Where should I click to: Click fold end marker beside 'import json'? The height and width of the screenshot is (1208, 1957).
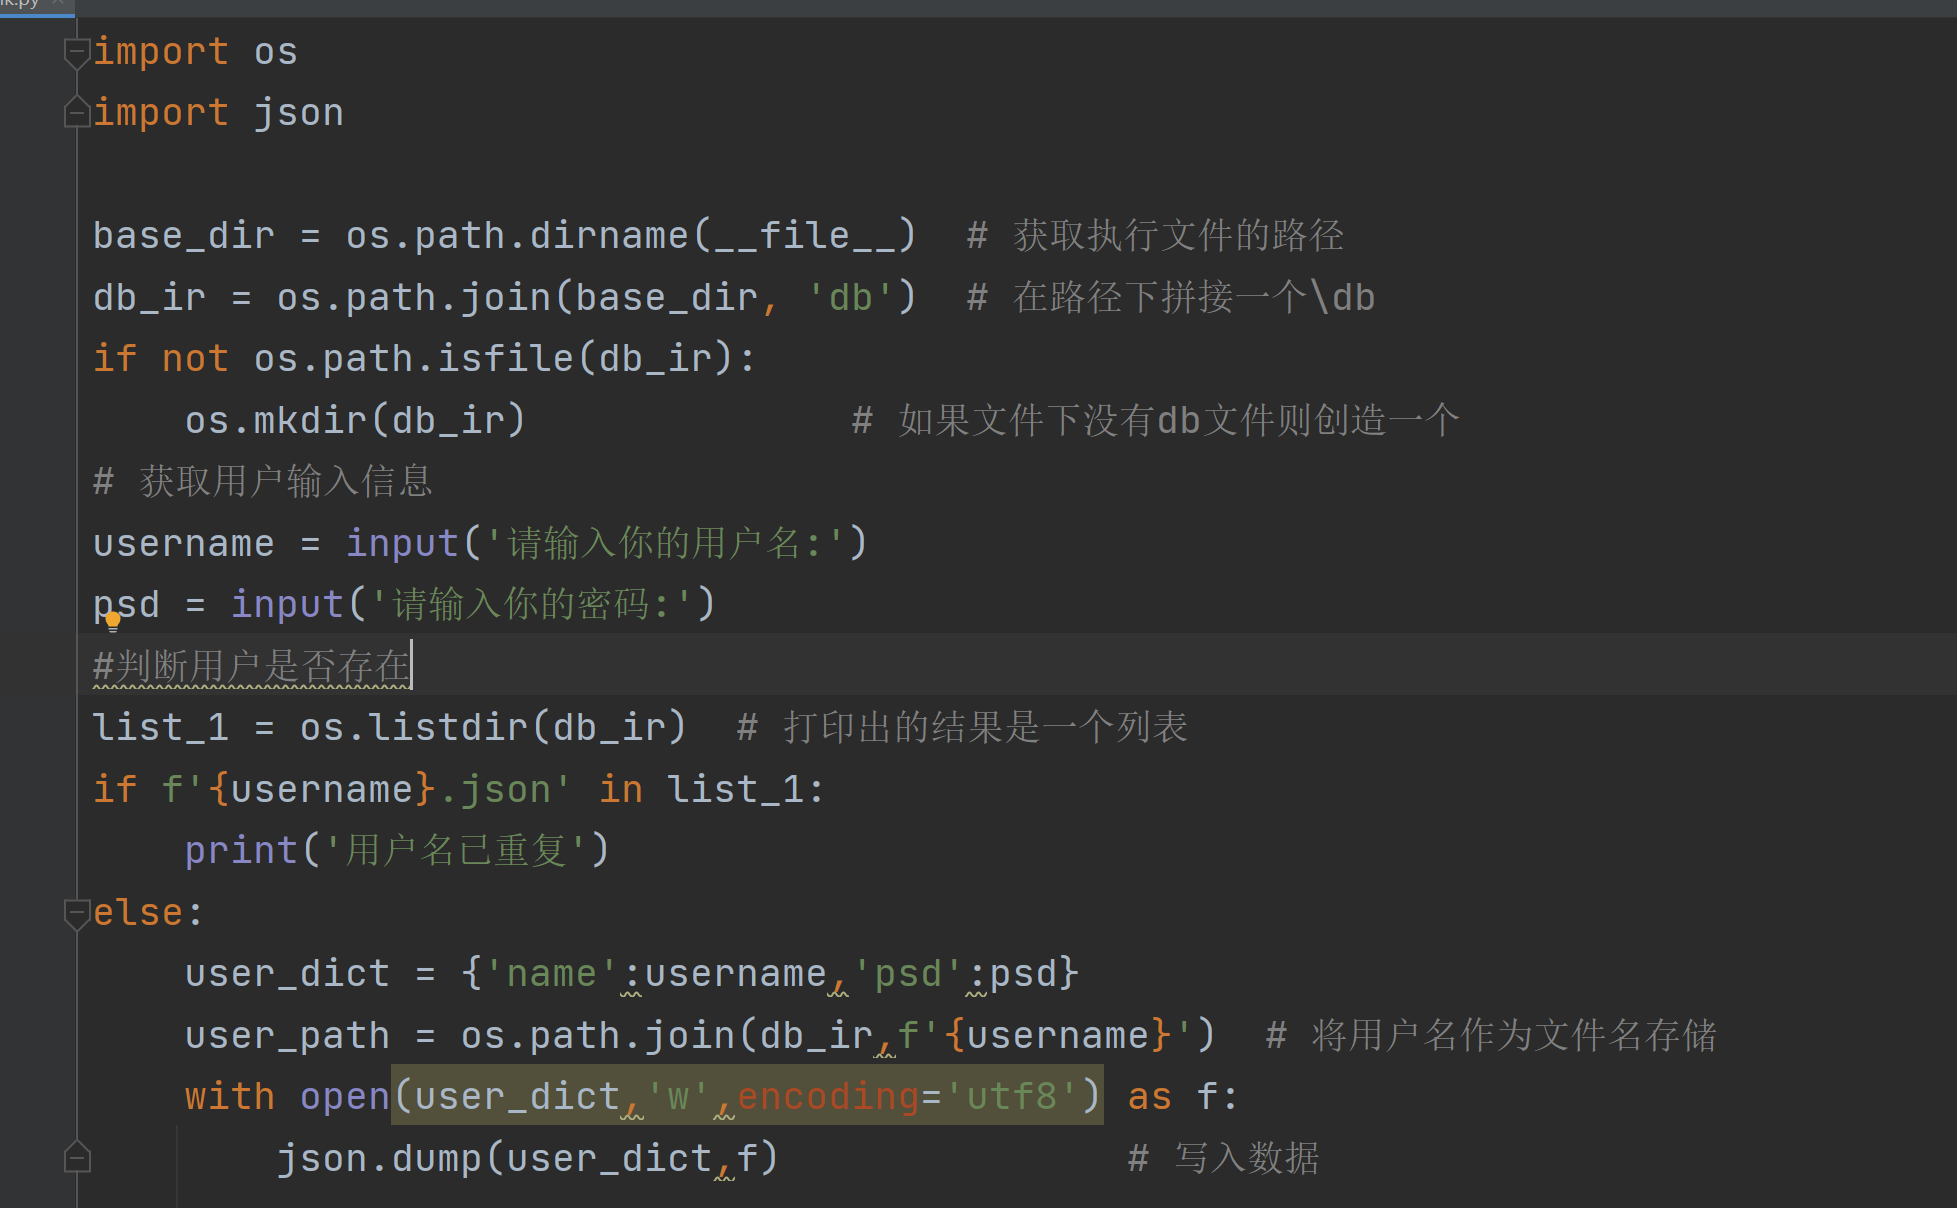(76, 113)
